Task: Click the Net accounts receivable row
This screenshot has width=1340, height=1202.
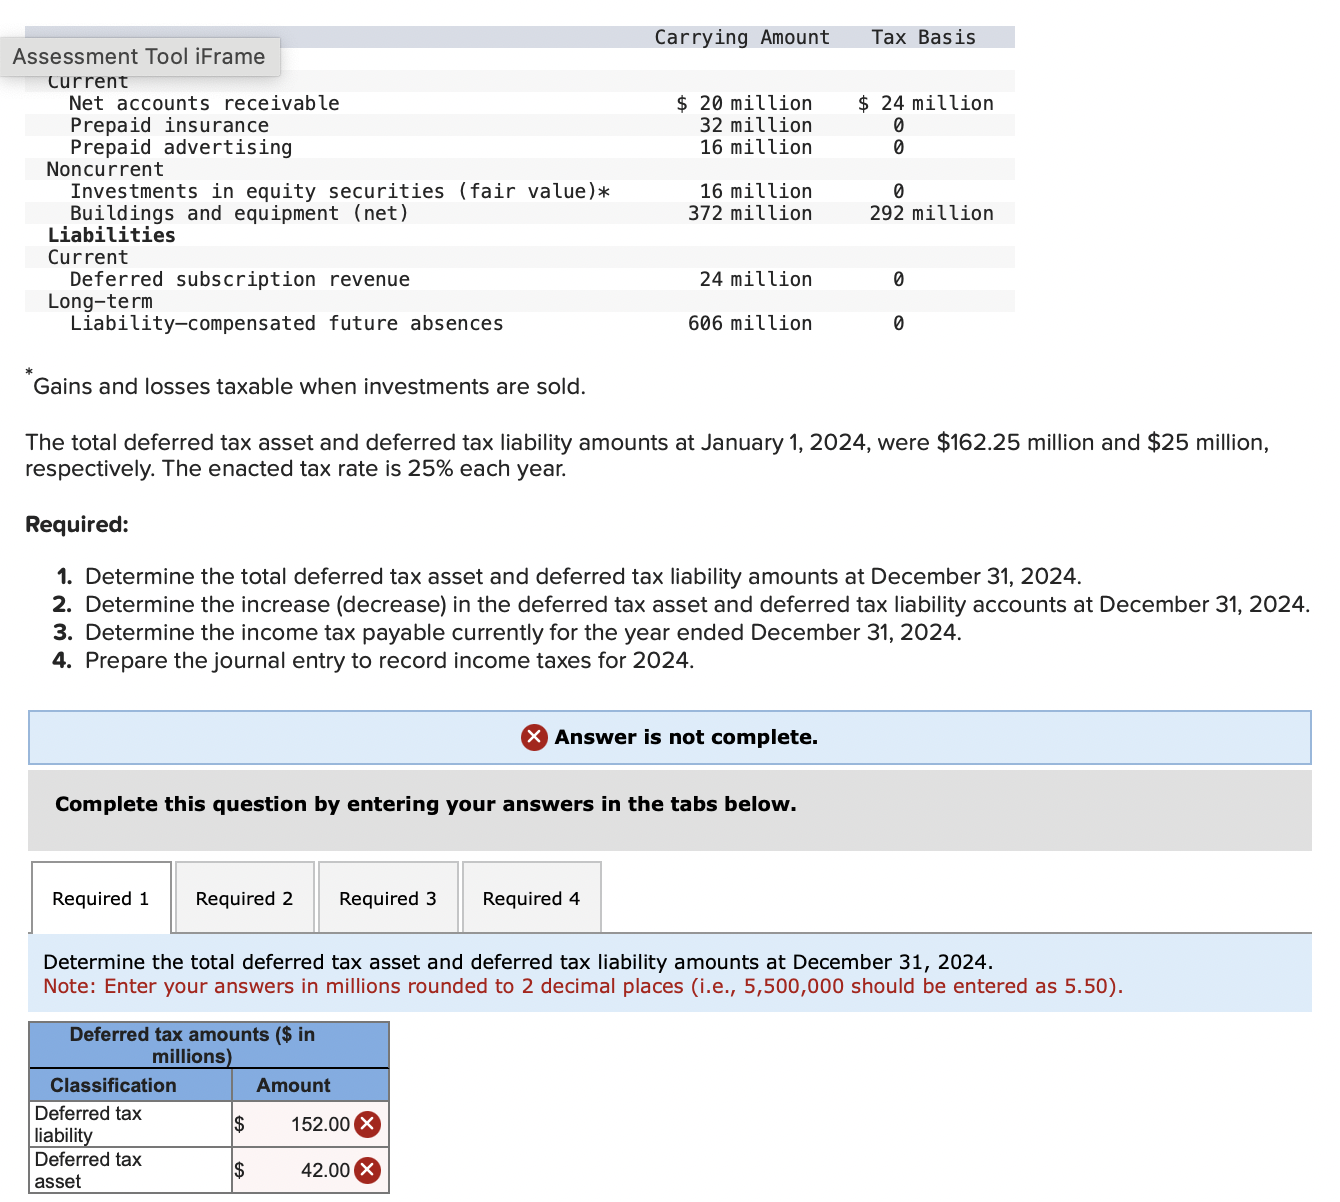Action: click(x=204, y=103)
